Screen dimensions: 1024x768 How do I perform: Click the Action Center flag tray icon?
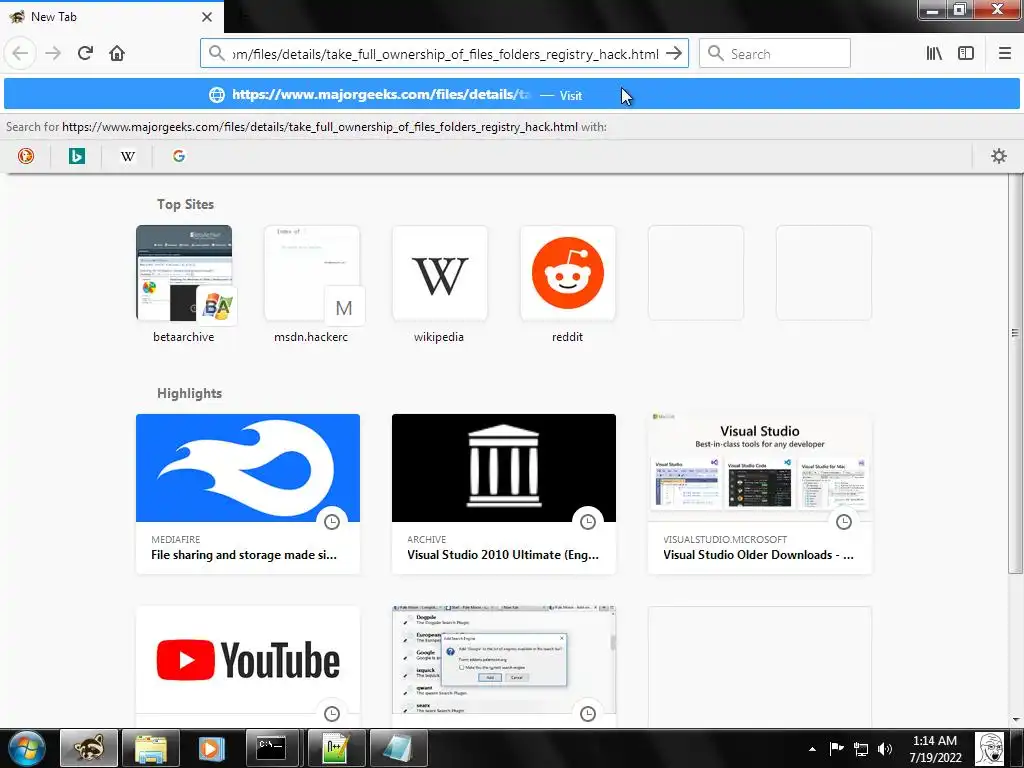[x=837, y=749]
